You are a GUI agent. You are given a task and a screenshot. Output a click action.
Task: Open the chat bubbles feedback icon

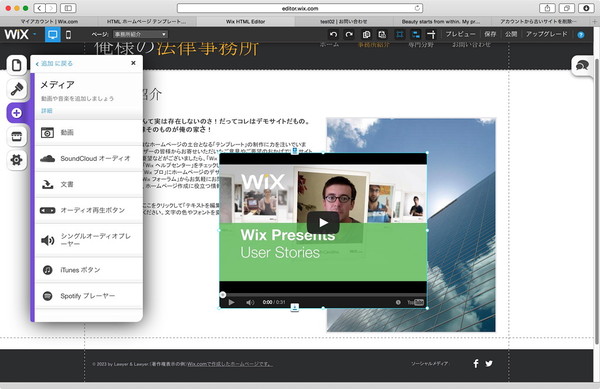pyautogui.click(x=582, y=65)
